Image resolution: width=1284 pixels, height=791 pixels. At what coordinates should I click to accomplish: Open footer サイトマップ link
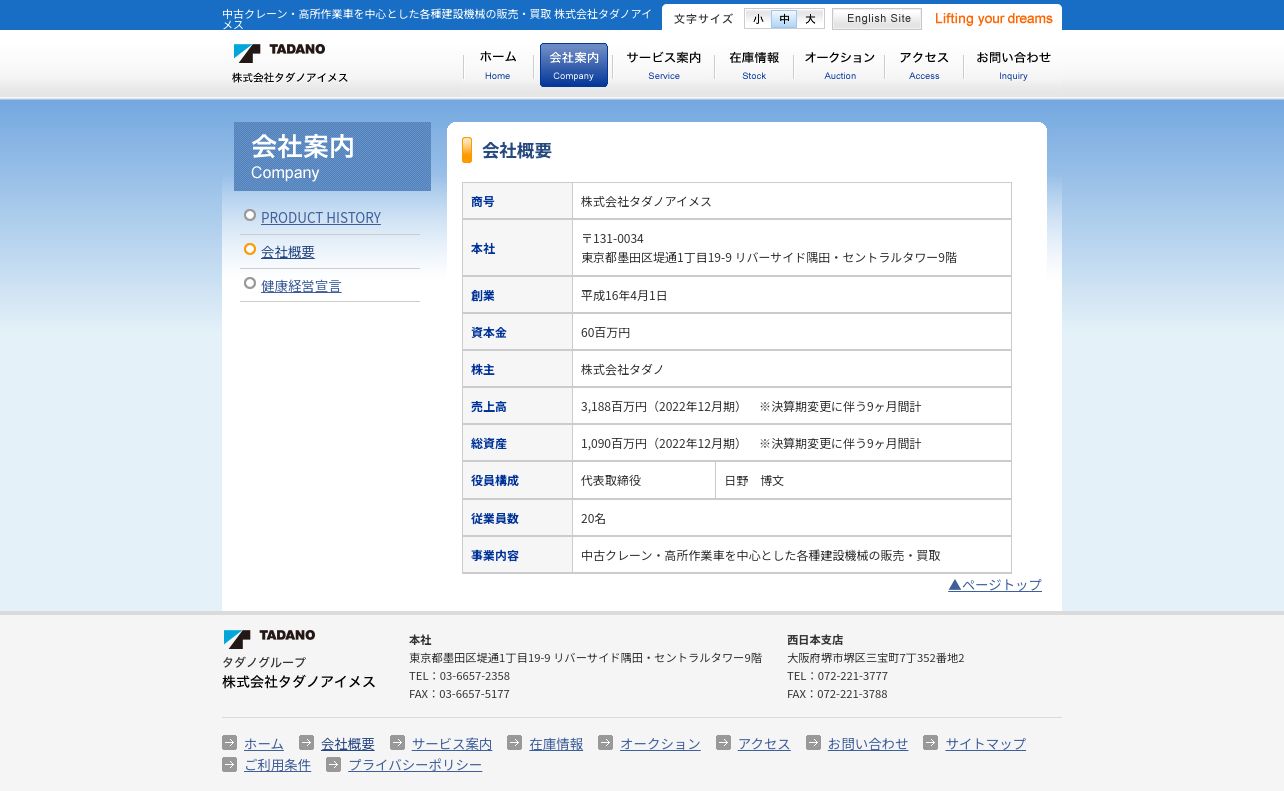pos(985,744)
